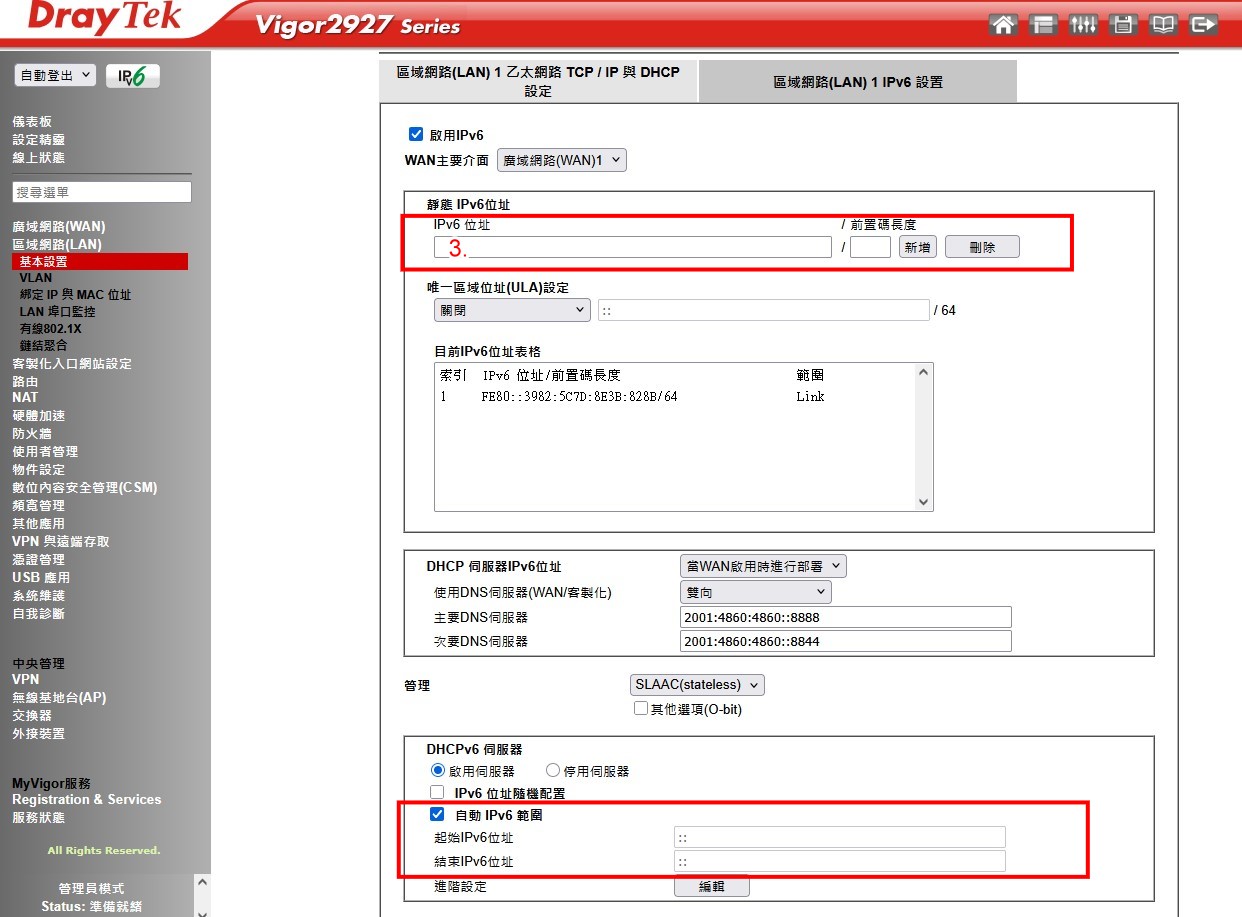This screenshot has width=1242, height=917.
Task: Click the IPv6 badge button in sidebar
Action: click(133, 77)
